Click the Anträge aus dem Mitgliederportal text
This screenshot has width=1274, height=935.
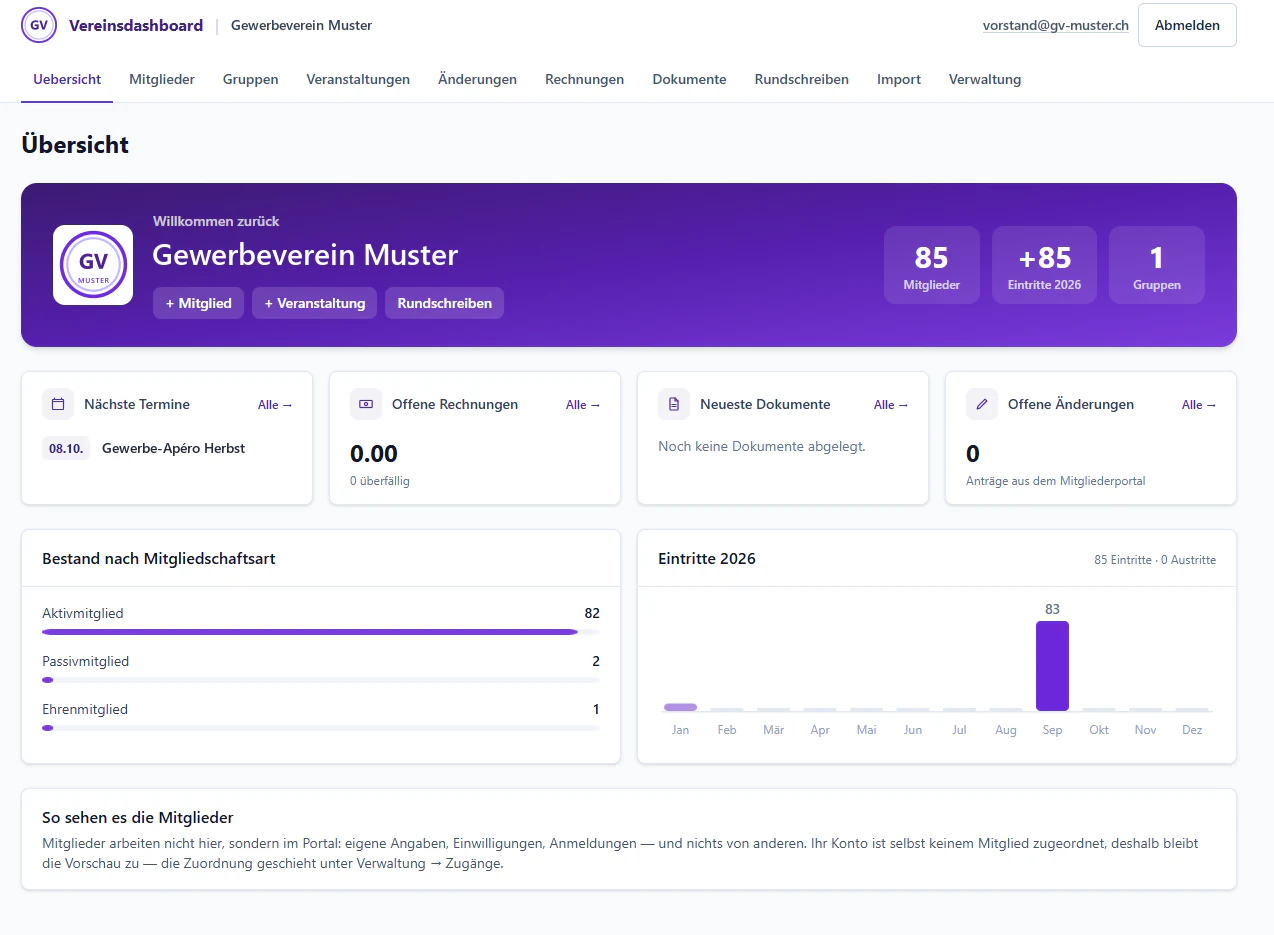[x=1056, y=481]
